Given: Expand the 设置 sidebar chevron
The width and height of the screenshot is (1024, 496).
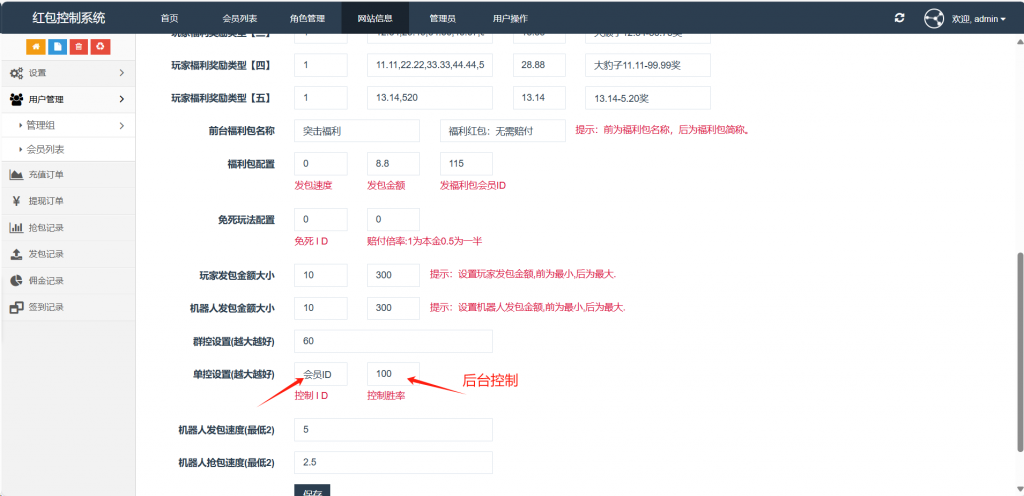Looking at the screenshot, I should 121,73.
